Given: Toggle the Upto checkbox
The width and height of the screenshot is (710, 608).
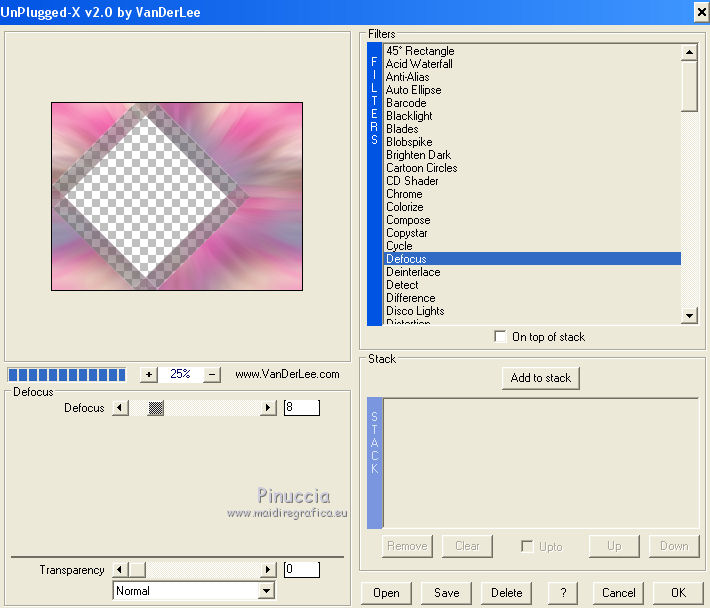Looking at the screenshot, I should [527, 546].
